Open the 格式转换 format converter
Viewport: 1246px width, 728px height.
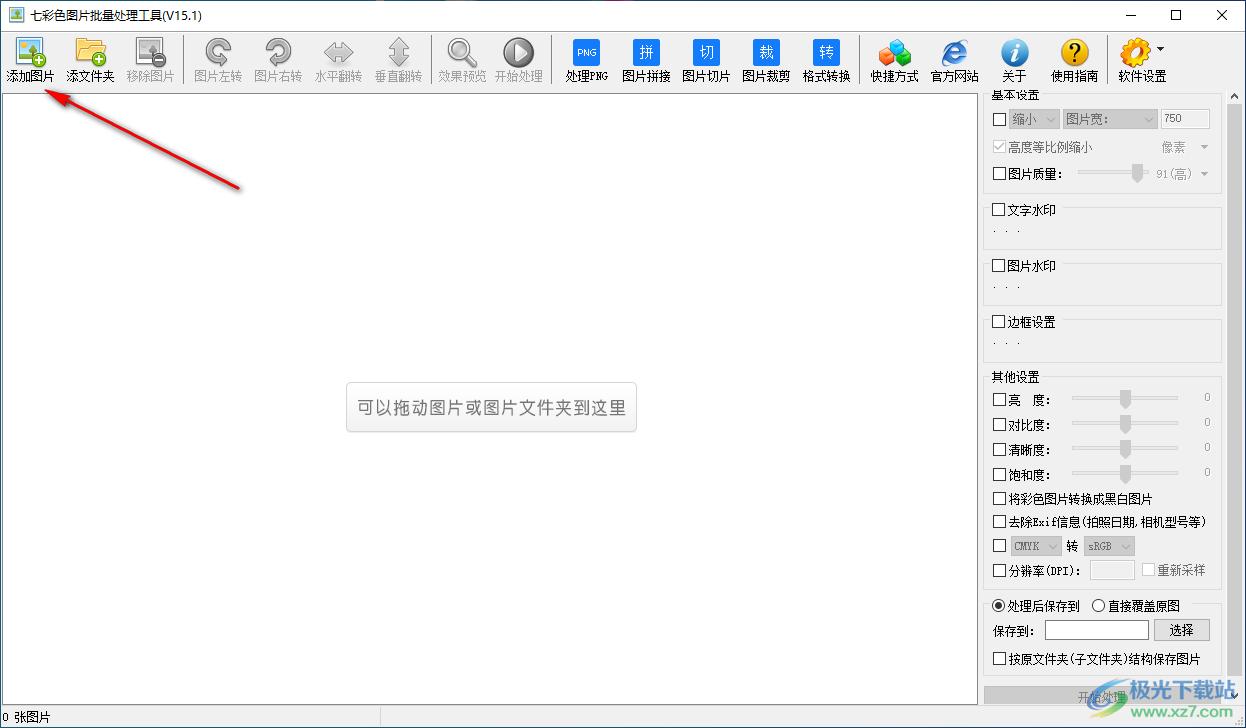826,53
